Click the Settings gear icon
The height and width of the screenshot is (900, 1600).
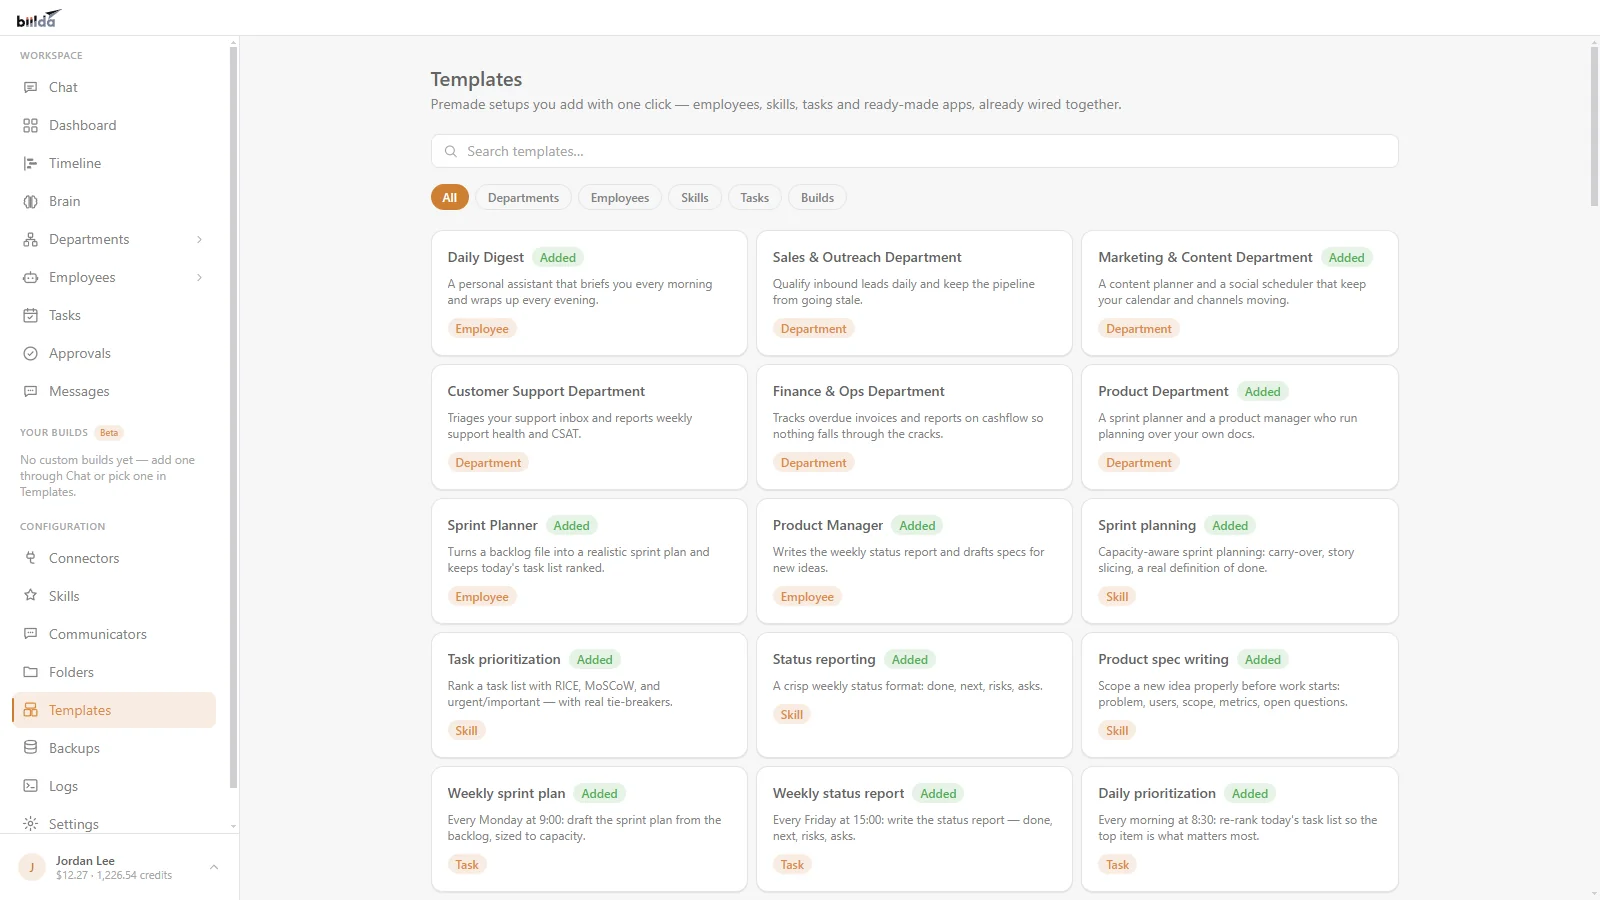point(30,824)
